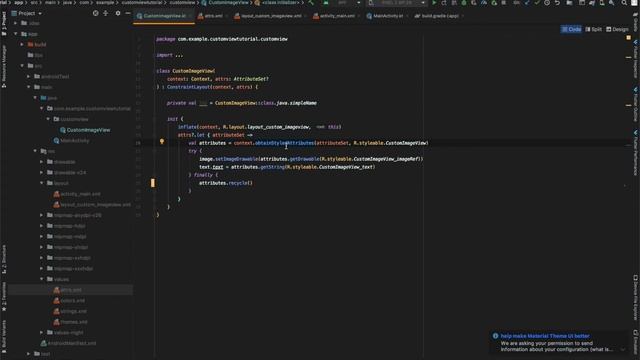Click the yellow change marker in gutter
Image resolution: width=640 pixels, height=360 pixels.
(153, 183)
